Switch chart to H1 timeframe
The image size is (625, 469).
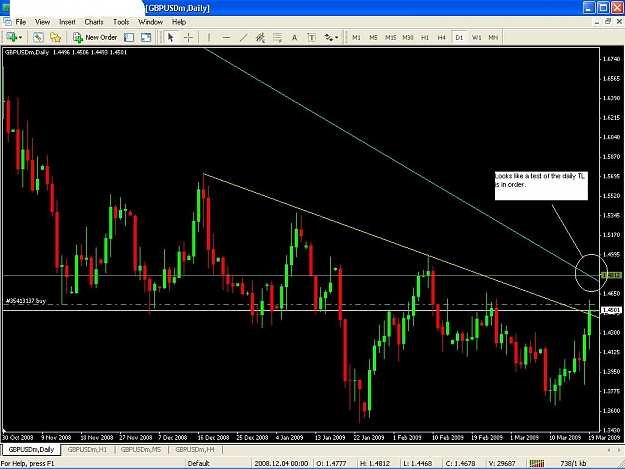coord(425,37)
